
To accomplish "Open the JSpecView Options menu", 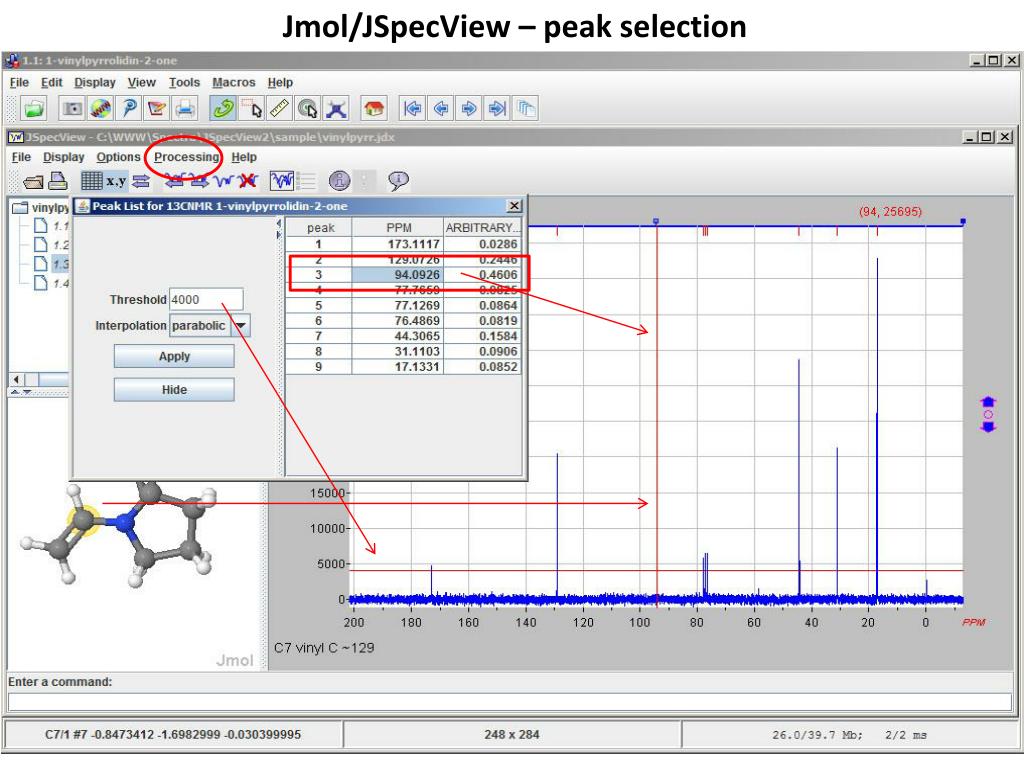I will click(x=118, y=157).
